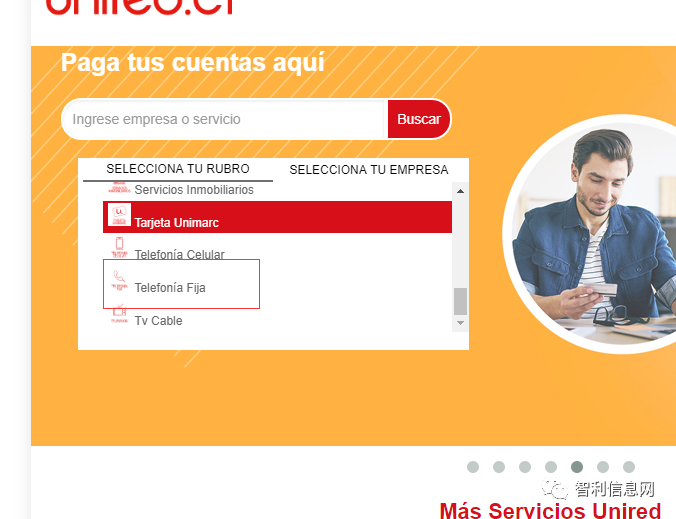Click the list scrollbar up arrow
The height and width of the screenshot is (519, 676).
(460, 191)
